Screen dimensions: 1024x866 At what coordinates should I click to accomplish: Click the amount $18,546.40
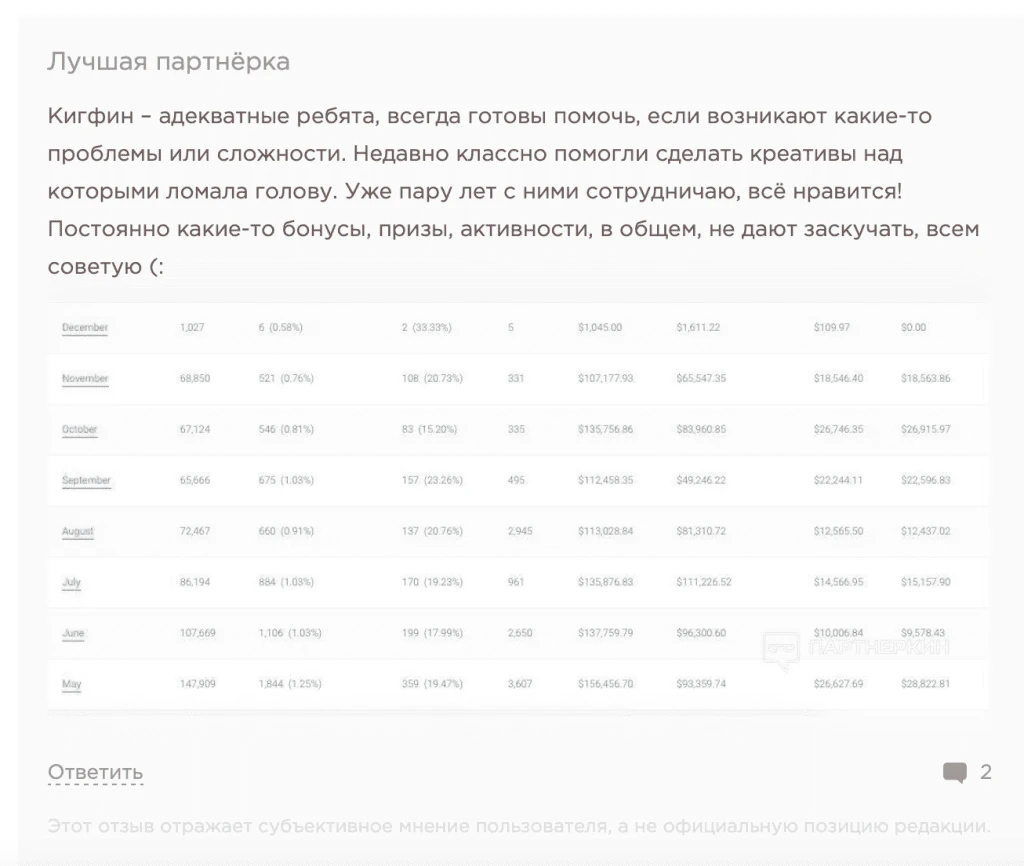(x=839, y=378)
